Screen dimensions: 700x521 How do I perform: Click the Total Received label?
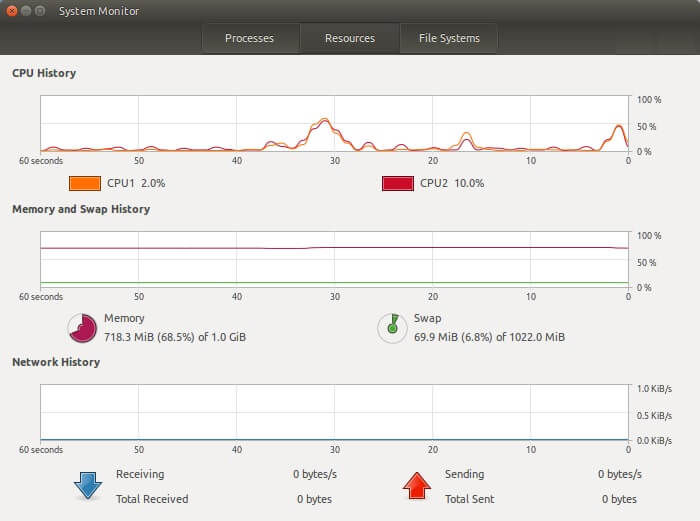point(152,499)
